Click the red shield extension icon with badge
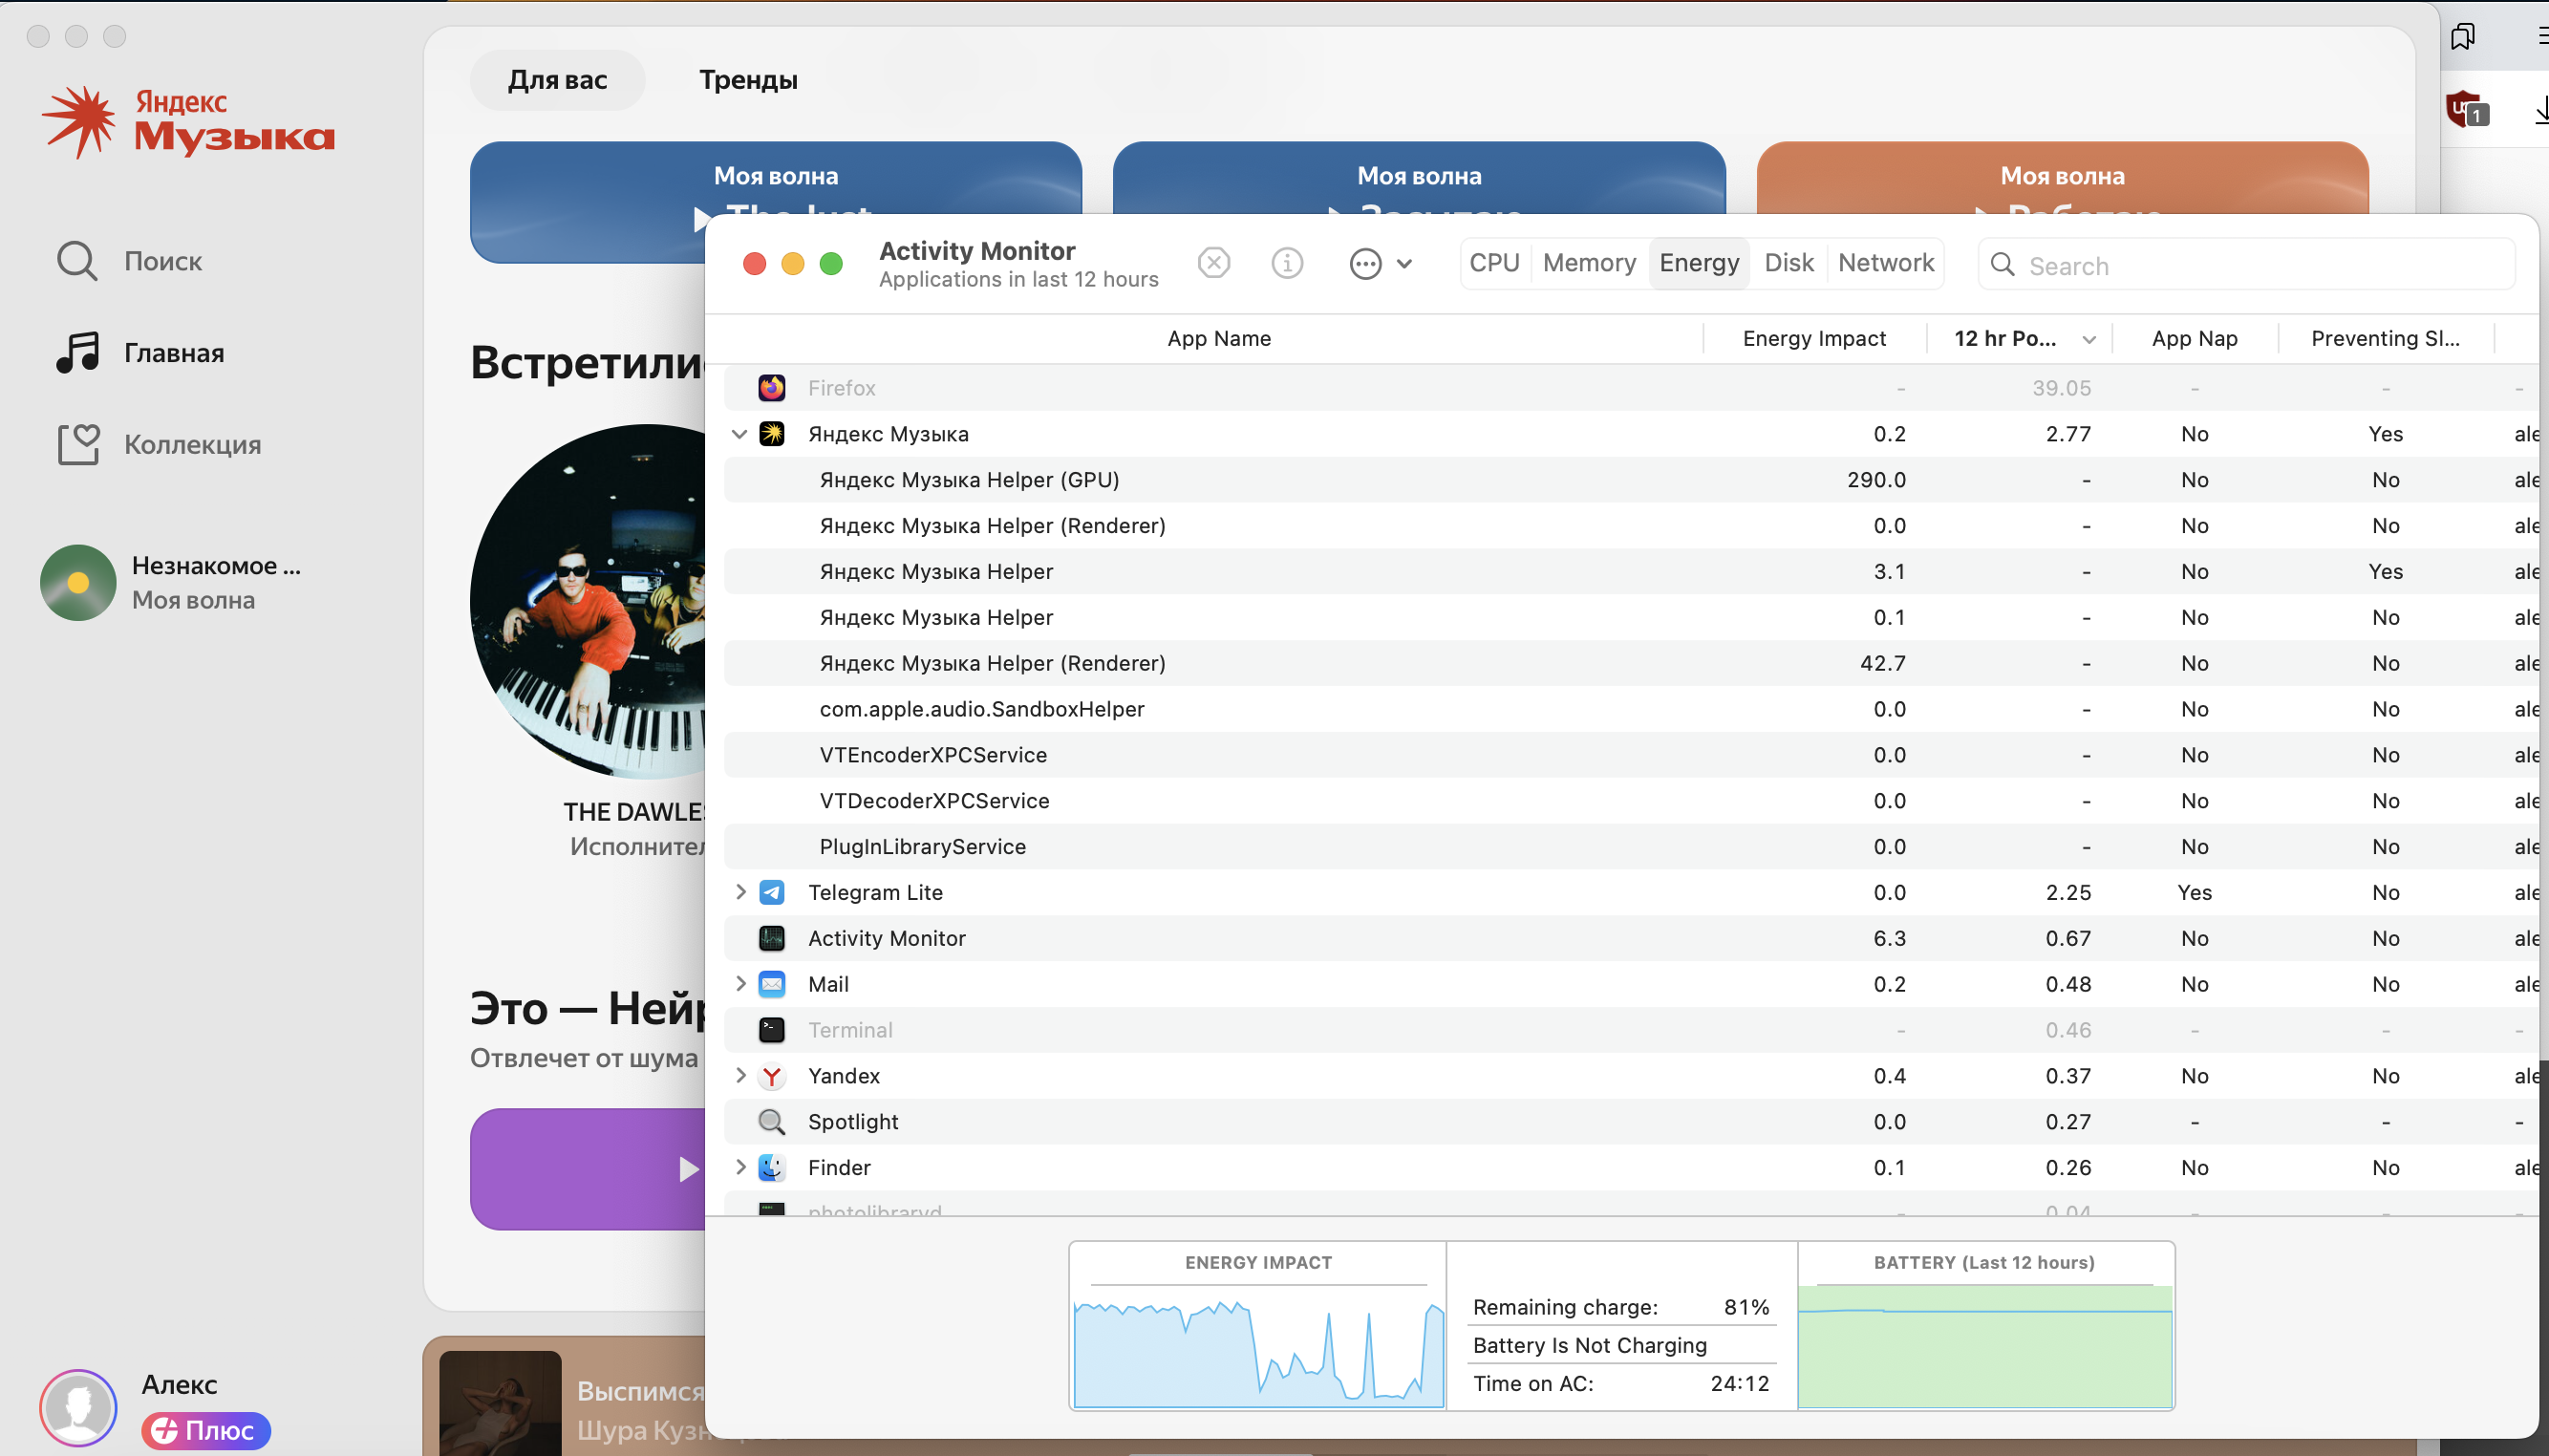 2467,109
